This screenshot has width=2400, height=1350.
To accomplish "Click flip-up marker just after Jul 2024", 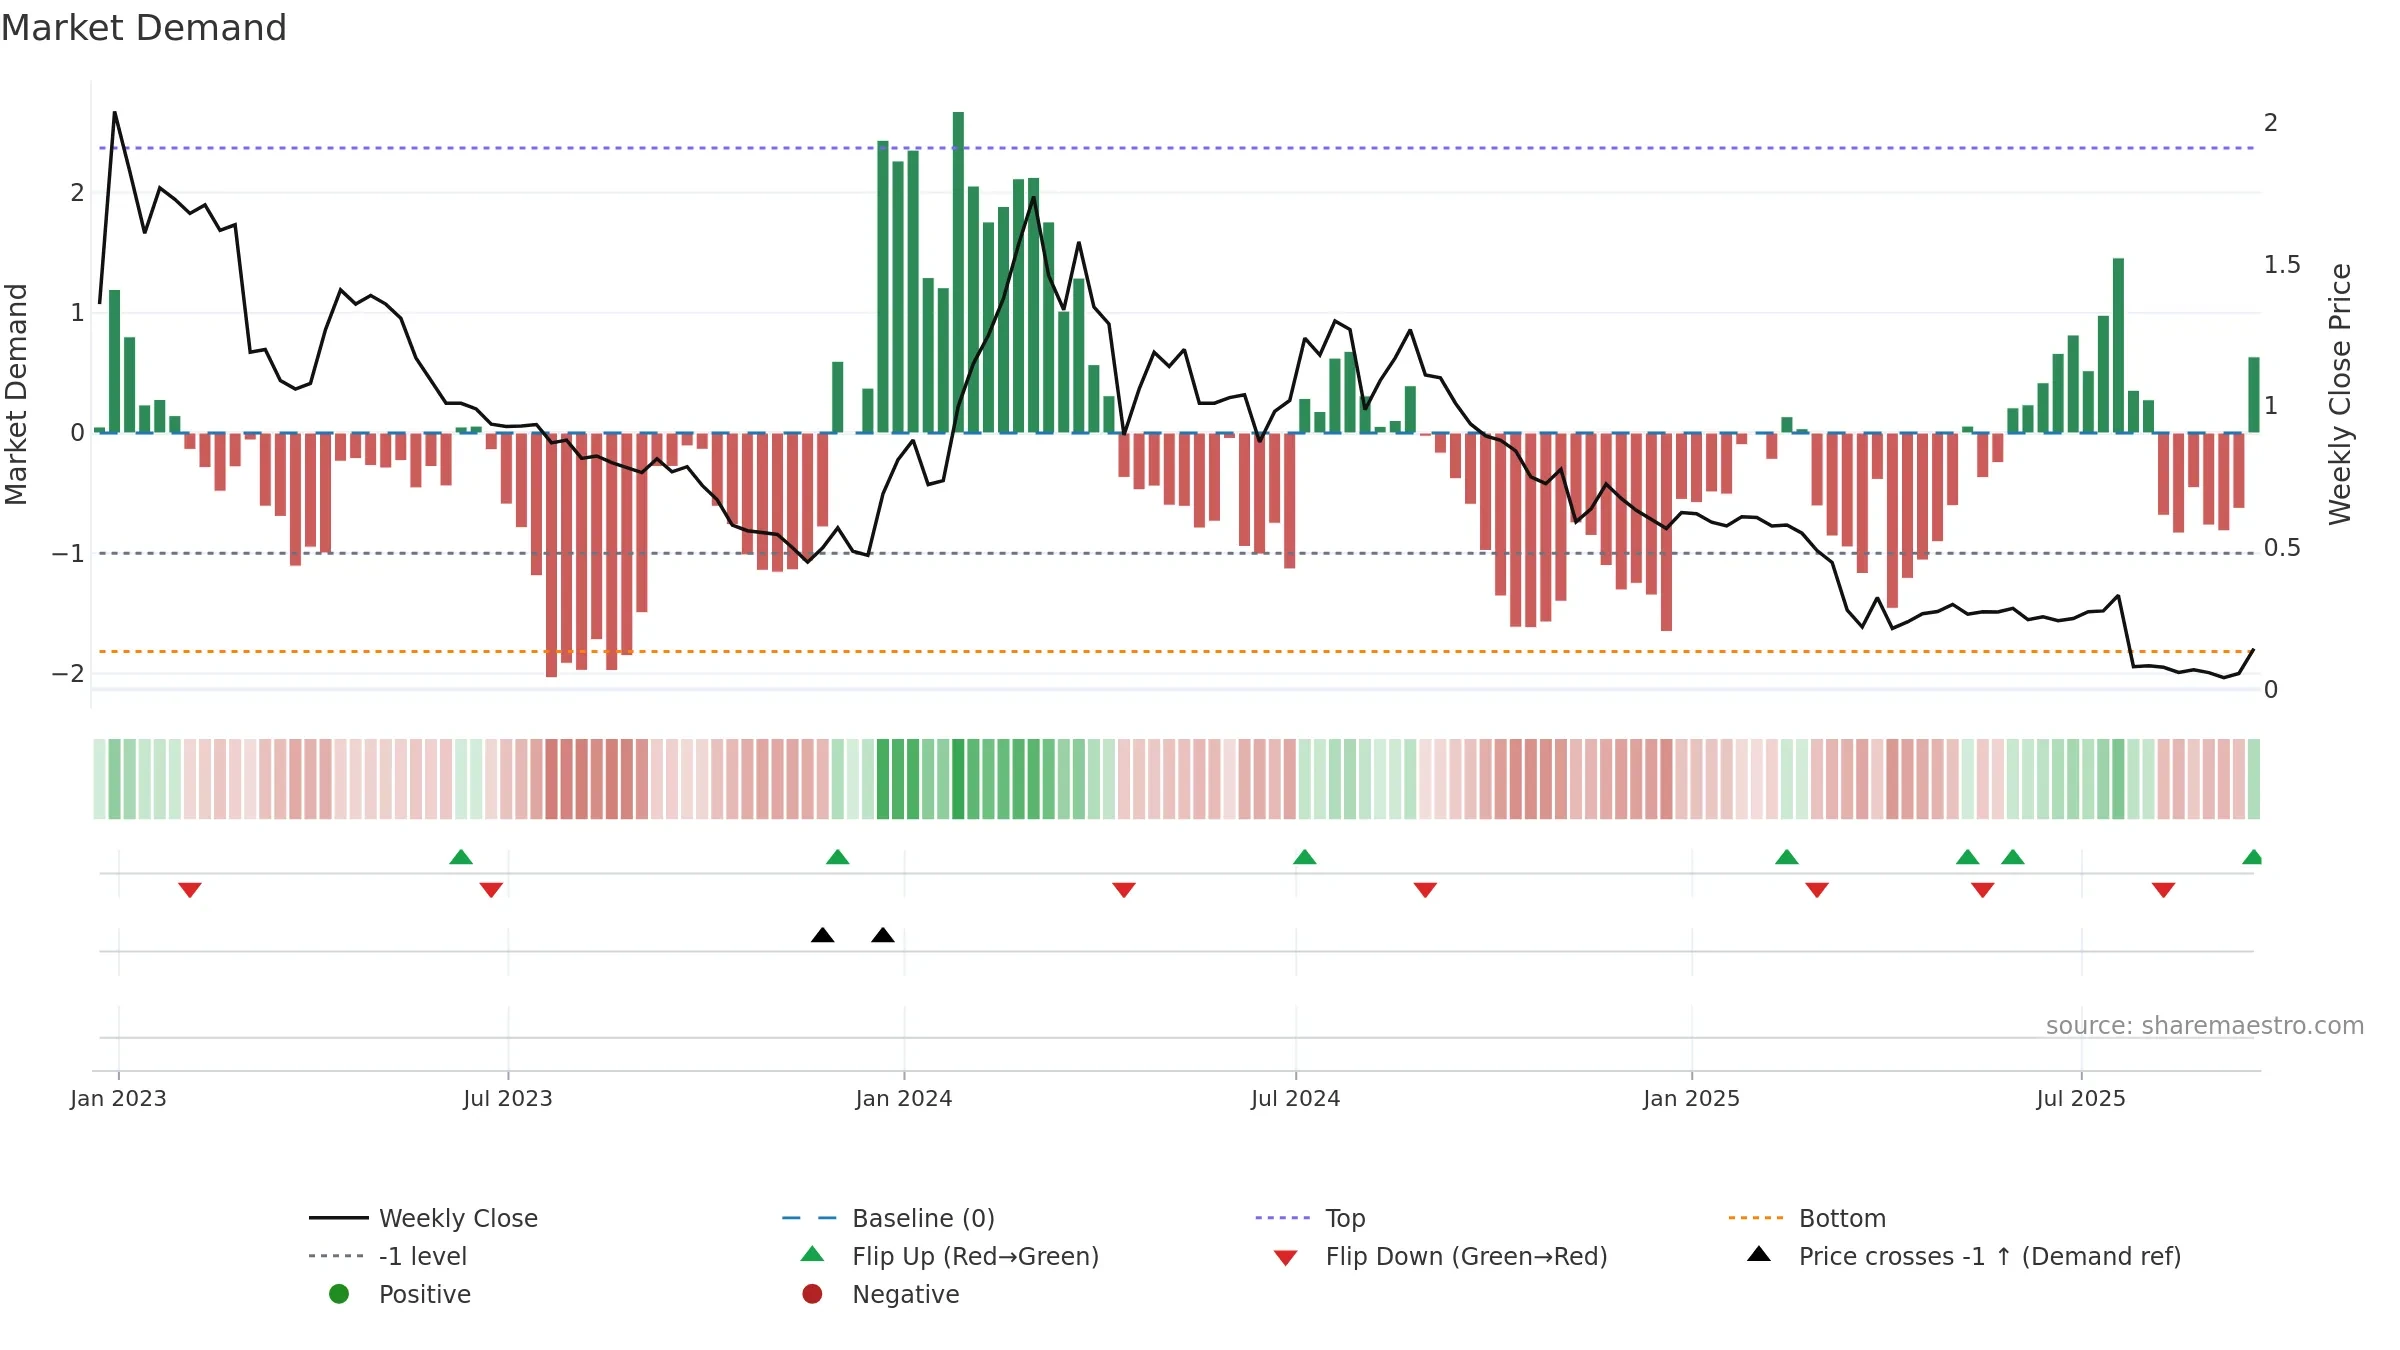I will pyautogui.click(x=1305, y=857).
